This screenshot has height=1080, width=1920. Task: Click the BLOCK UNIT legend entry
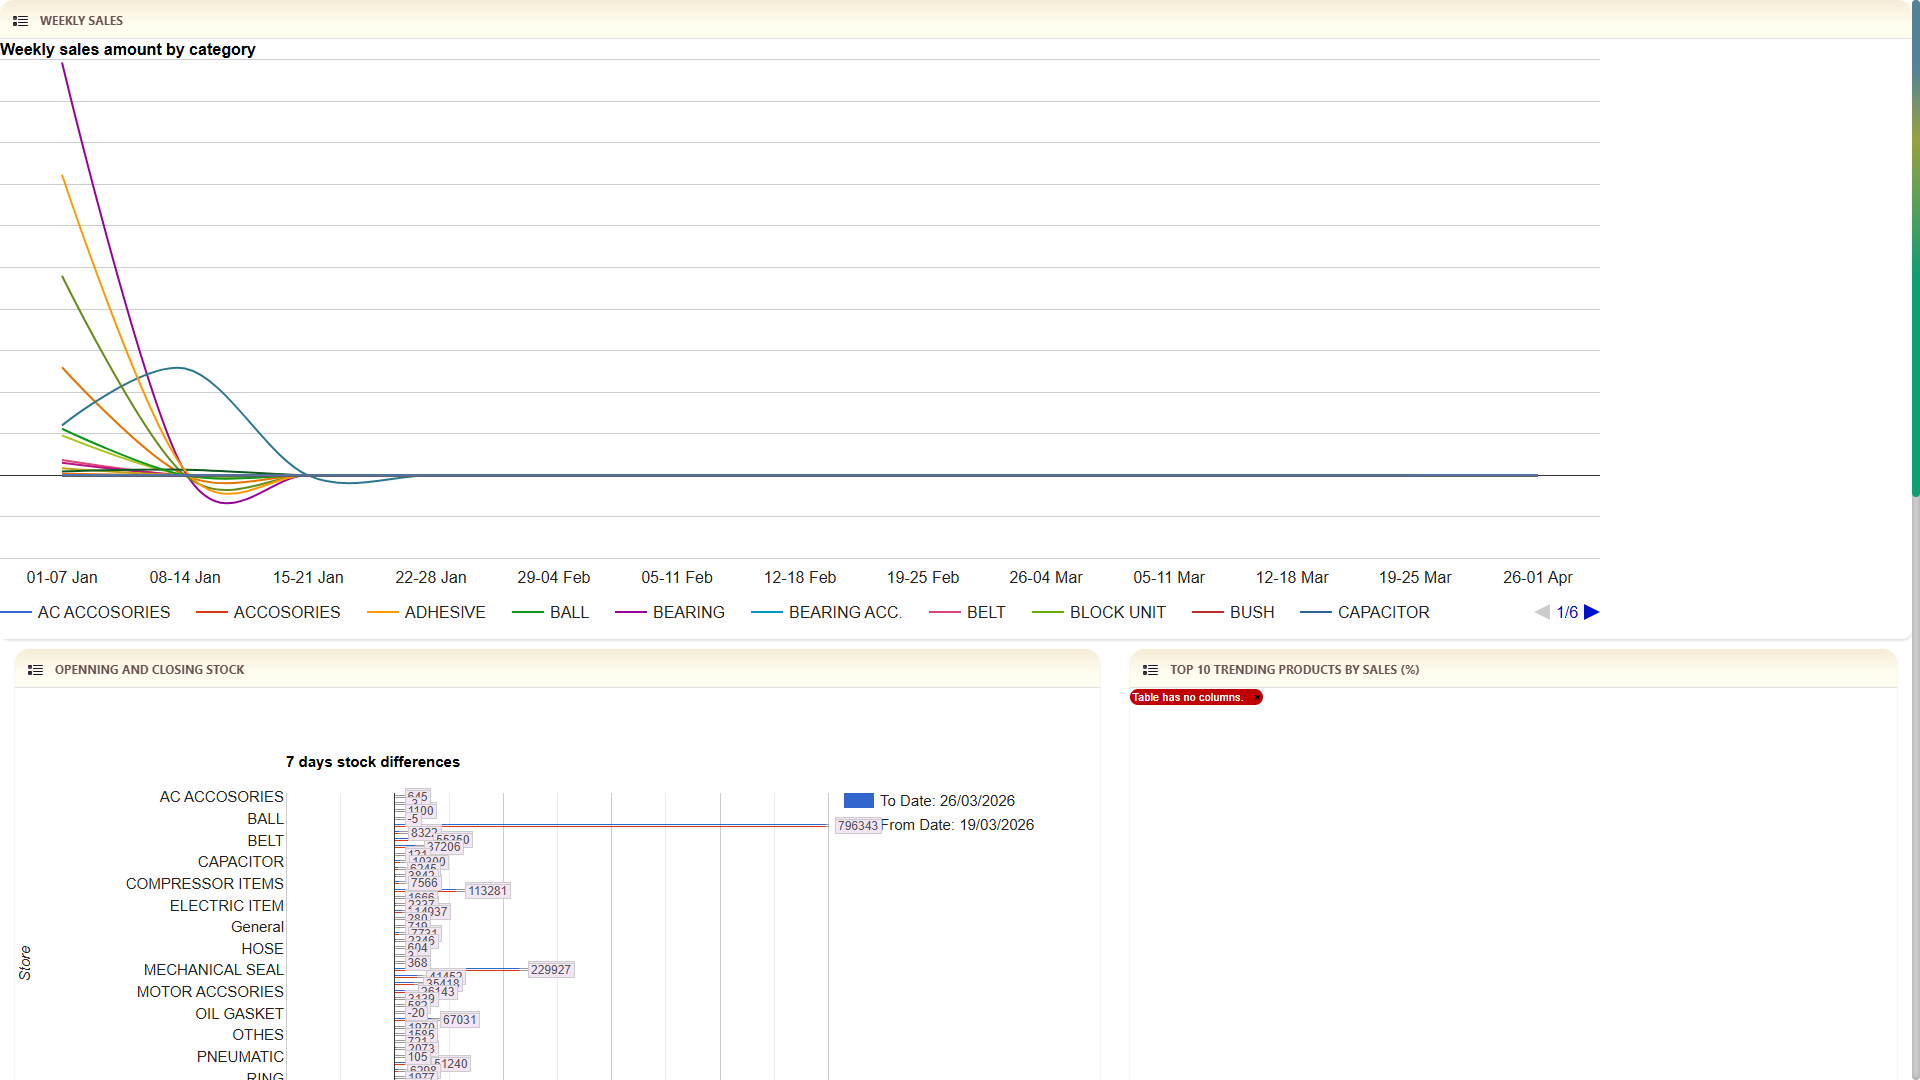(x=1117, y=612)
